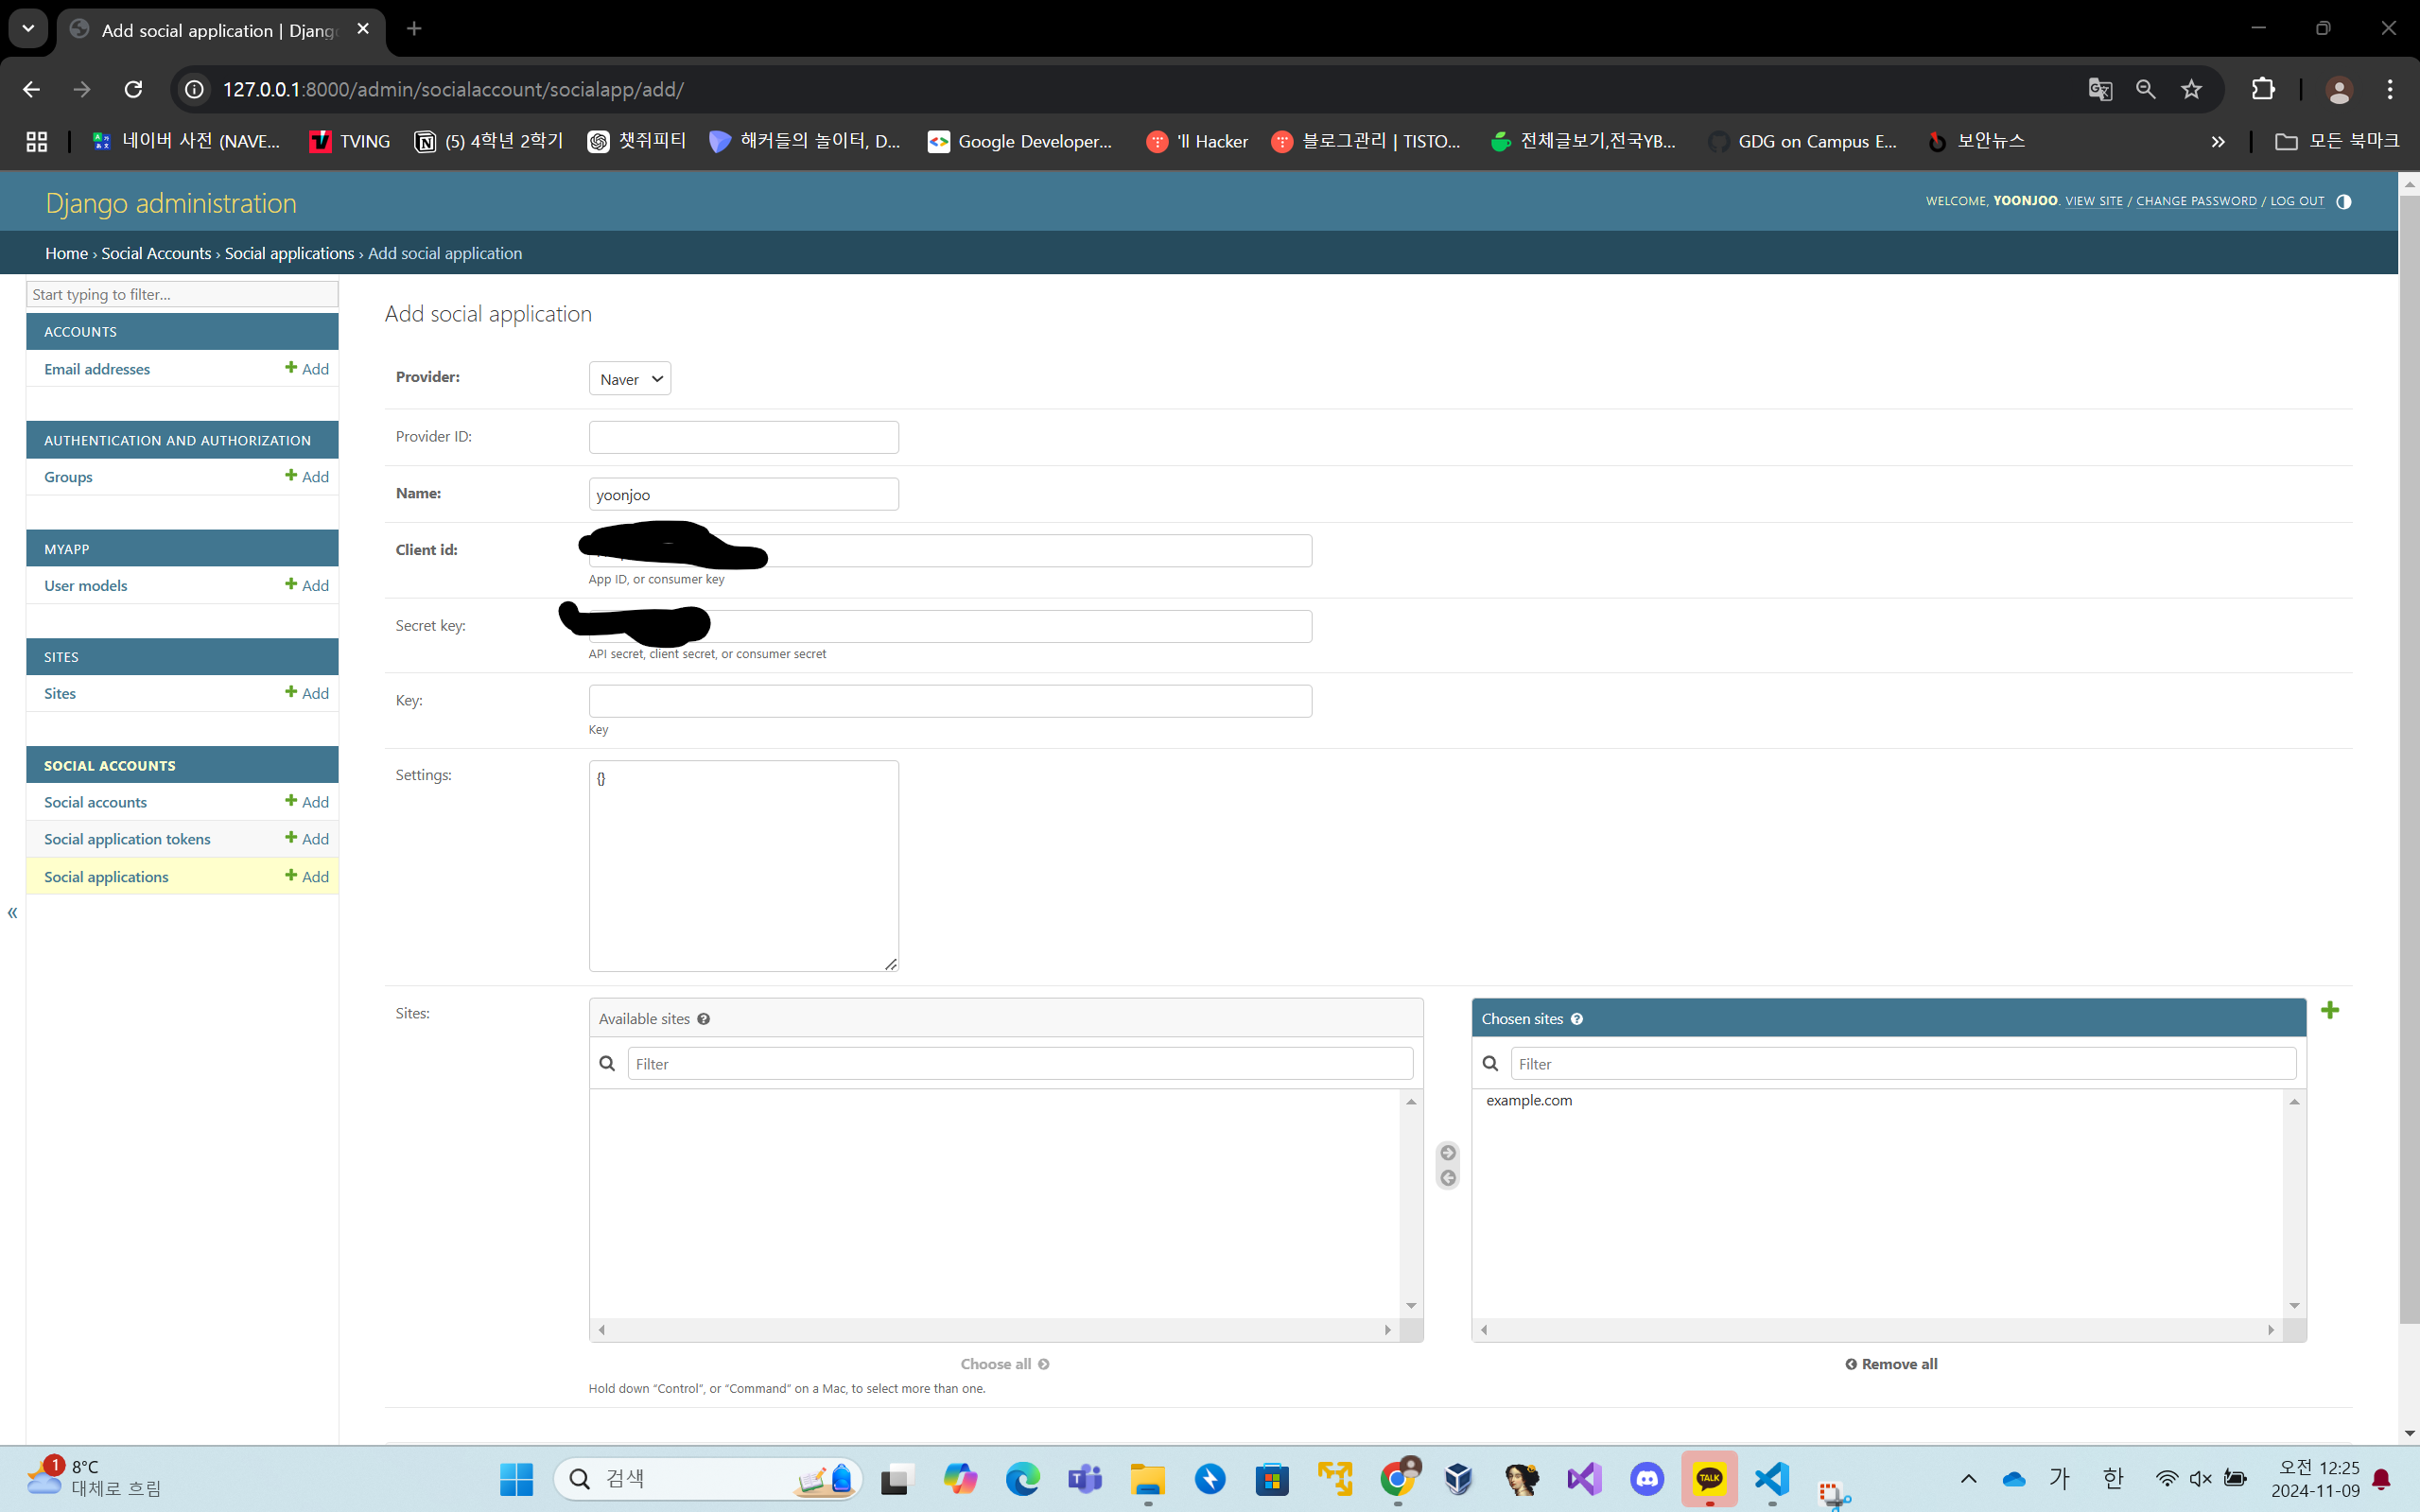Screen dimensions: 2420x1512
Task: Bookmark this page with the star icon
Action: point(2191,89)
